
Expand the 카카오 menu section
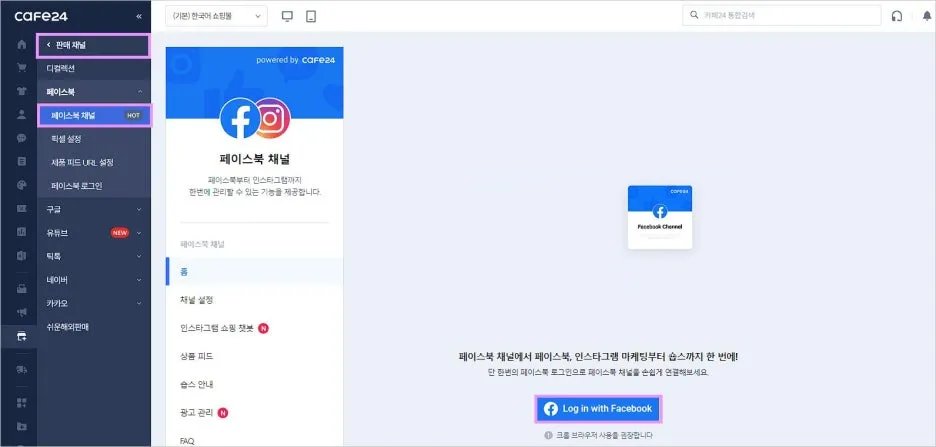click(94, 303)
